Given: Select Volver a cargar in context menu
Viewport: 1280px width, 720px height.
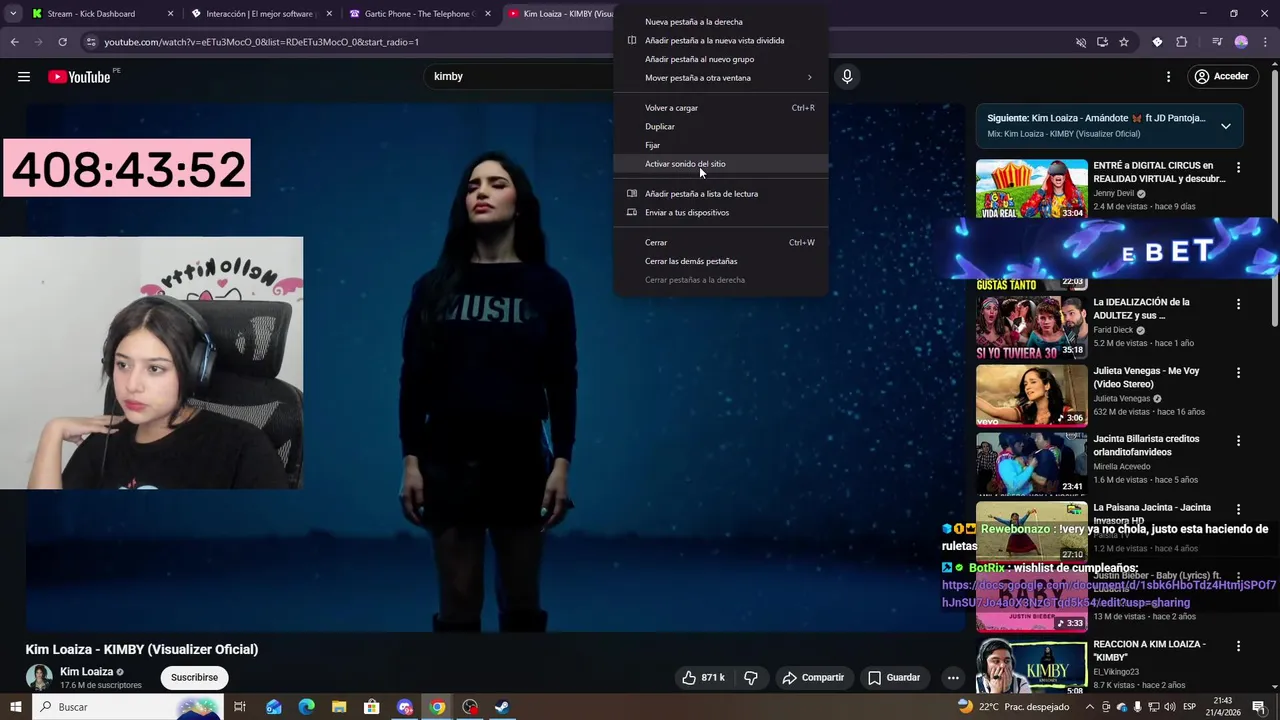Looking at the screenshot, I should pos(721,108).
